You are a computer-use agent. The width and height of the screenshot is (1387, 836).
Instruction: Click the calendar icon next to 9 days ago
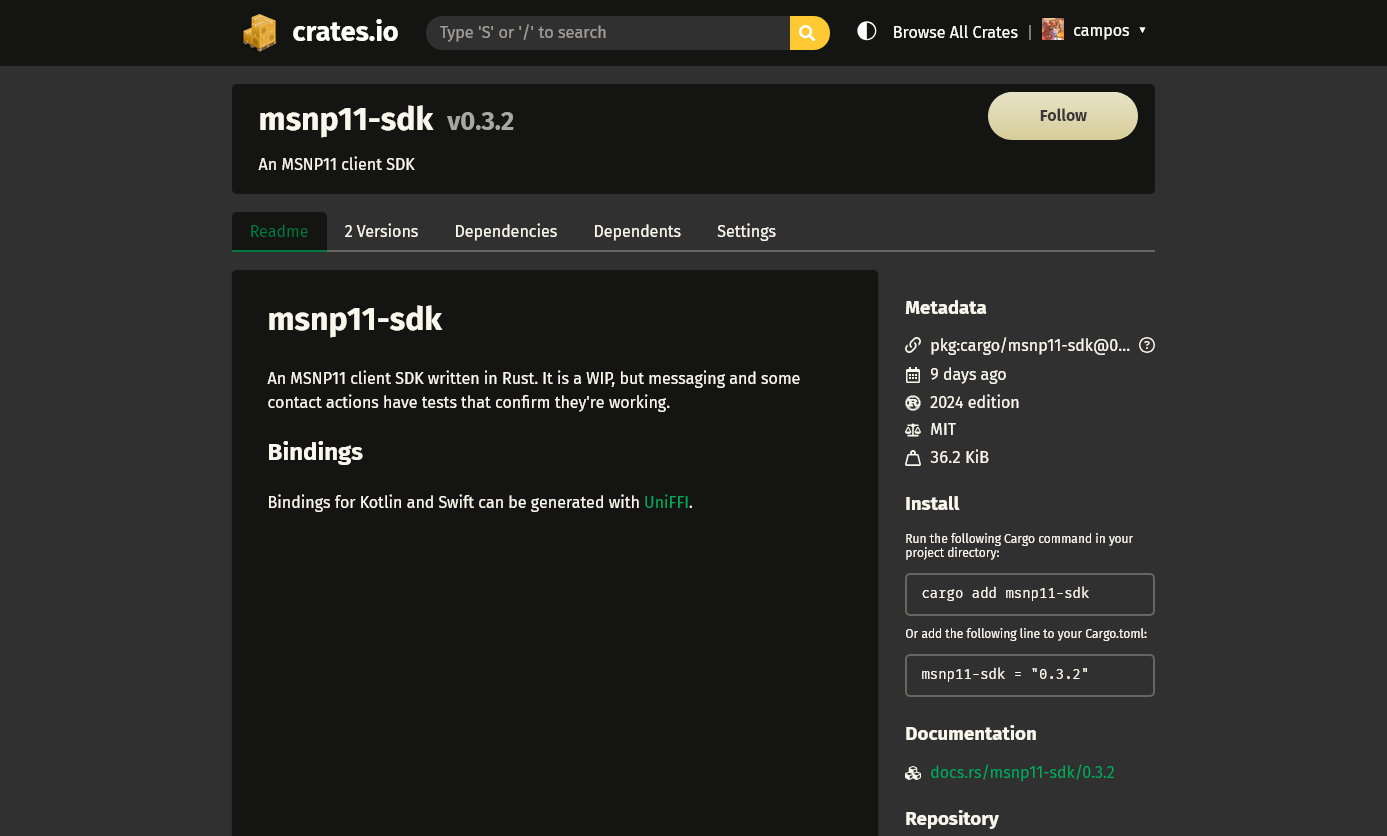pyautogui.click(x=913, y=375)
